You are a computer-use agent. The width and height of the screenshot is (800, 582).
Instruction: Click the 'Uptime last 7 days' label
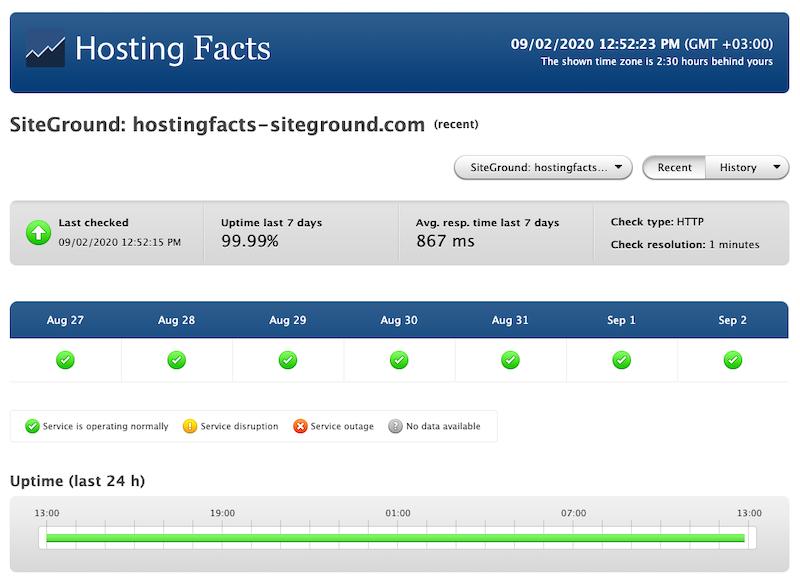tap(271, 223)
